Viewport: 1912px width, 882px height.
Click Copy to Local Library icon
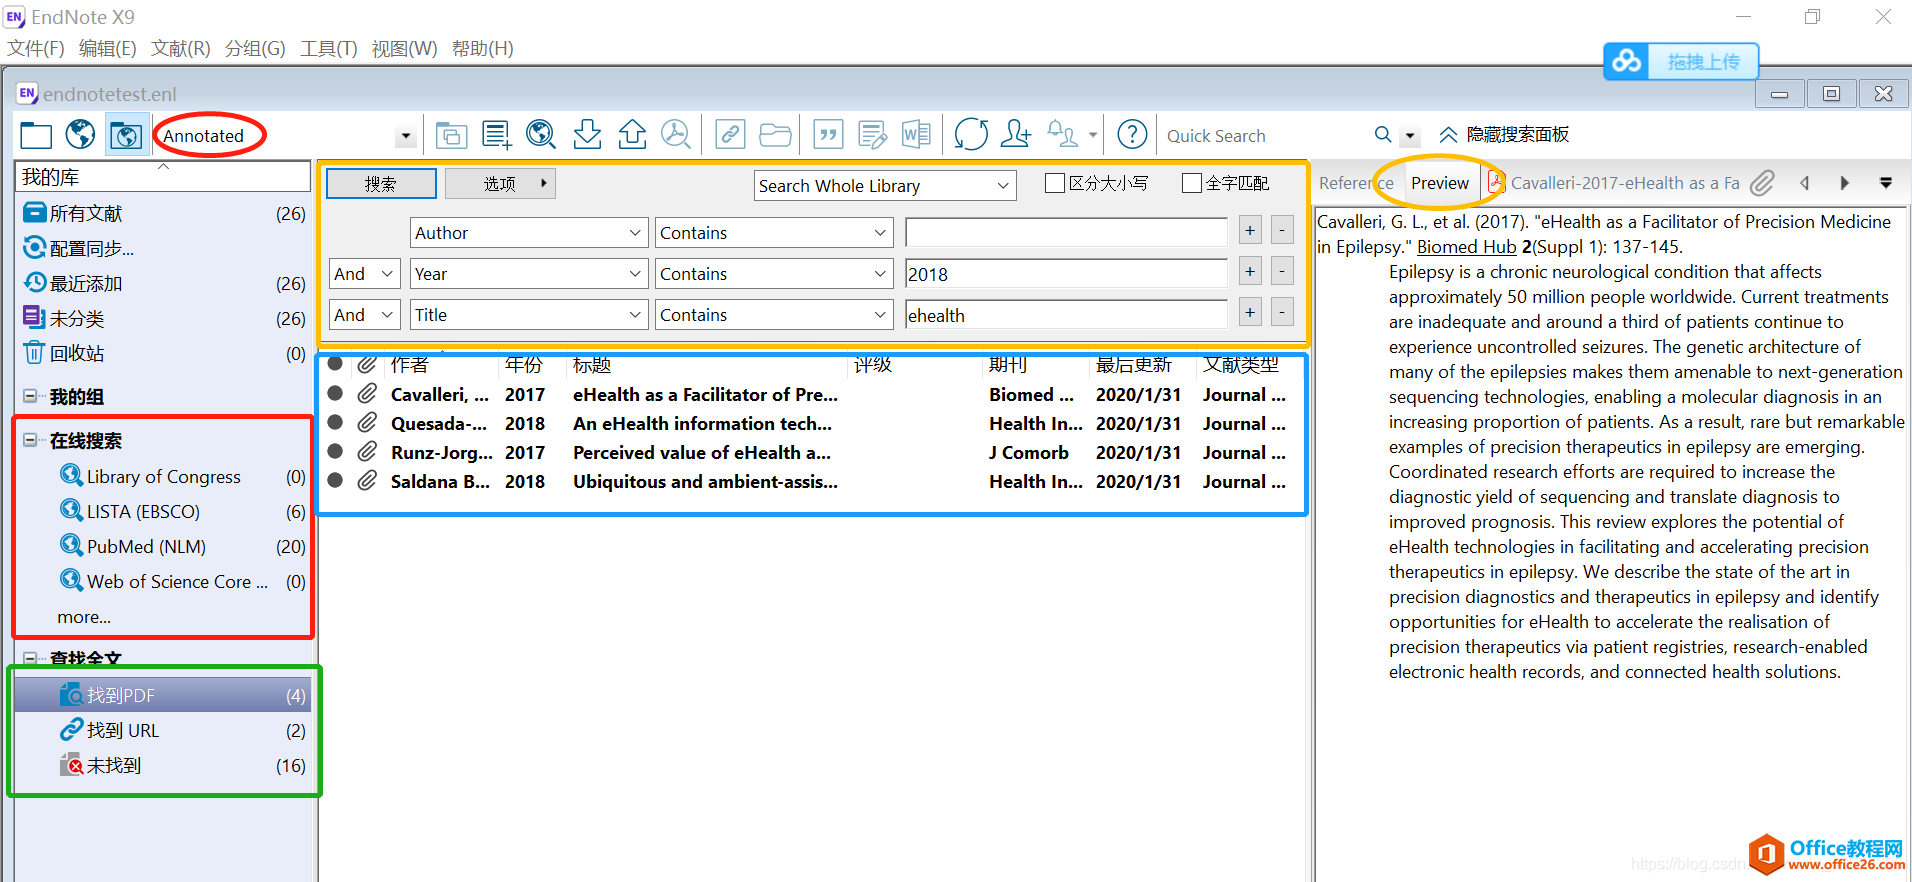tap(451, 134)
